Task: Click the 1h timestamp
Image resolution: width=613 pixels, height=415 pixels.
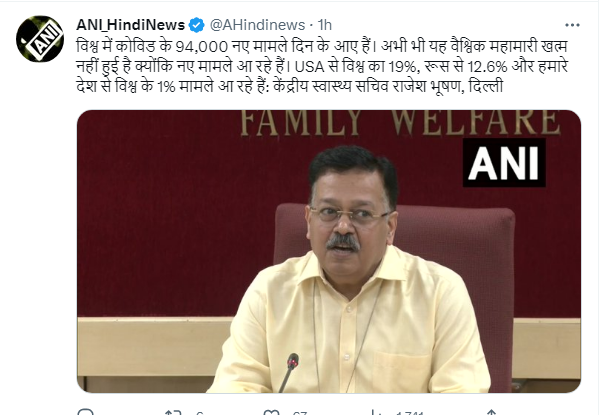Action: coord(324,25)
